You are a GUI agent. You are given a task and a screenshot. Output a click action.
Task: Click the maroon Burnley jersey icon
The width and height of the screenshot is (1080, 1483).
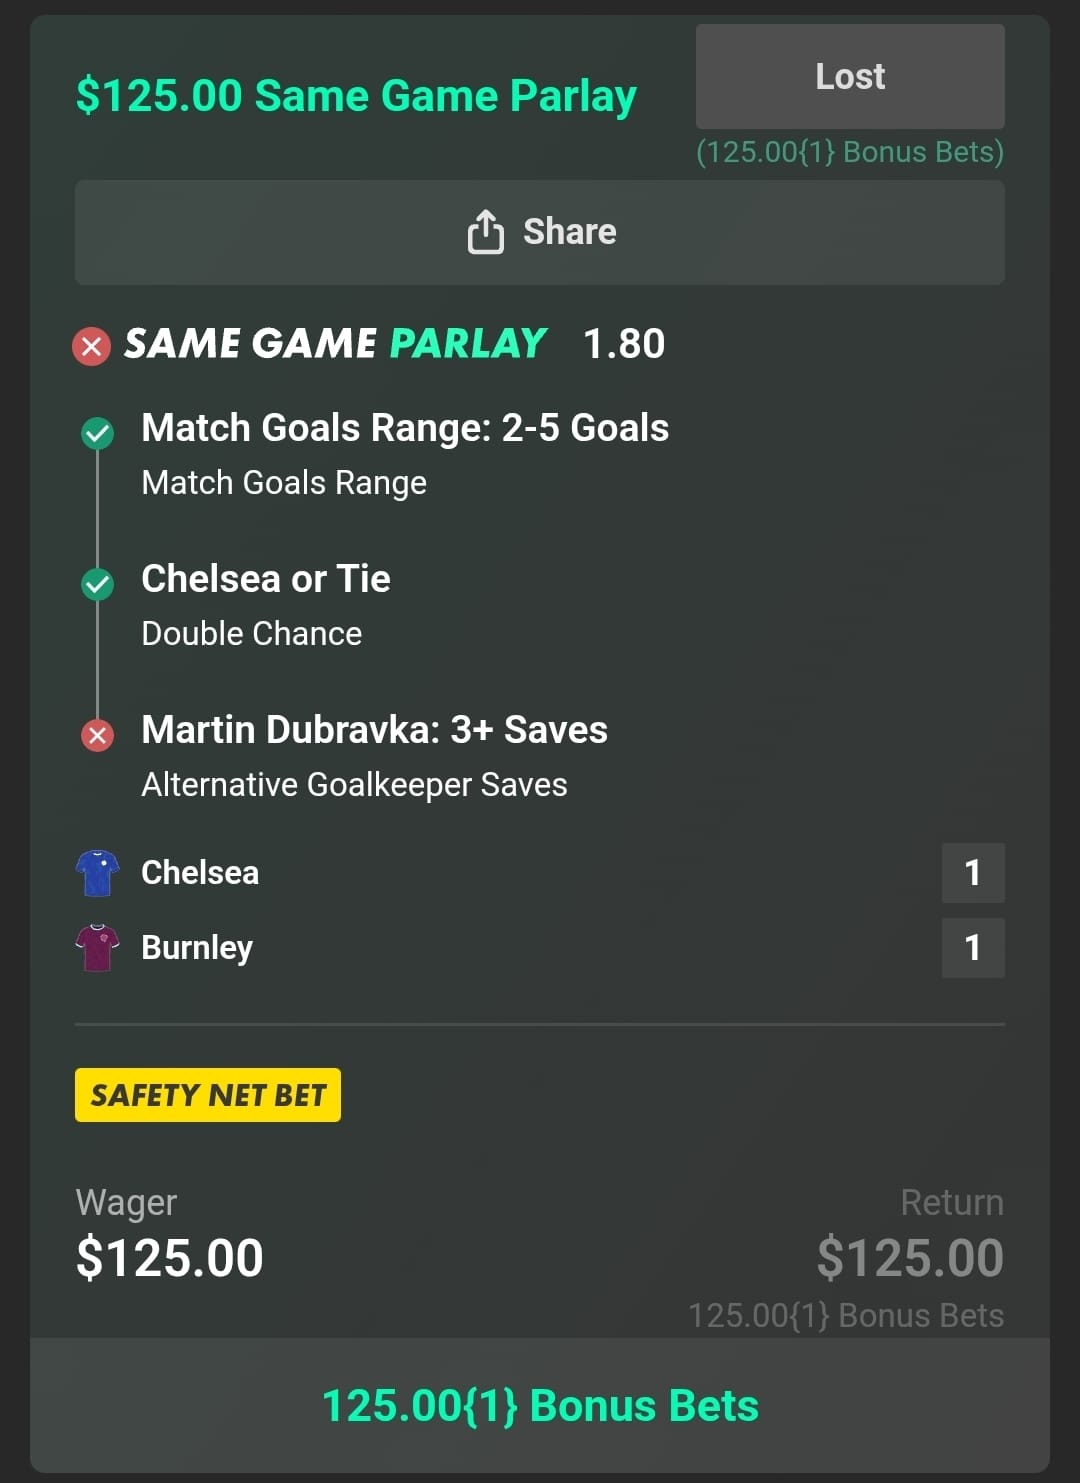tap(97, 948)
